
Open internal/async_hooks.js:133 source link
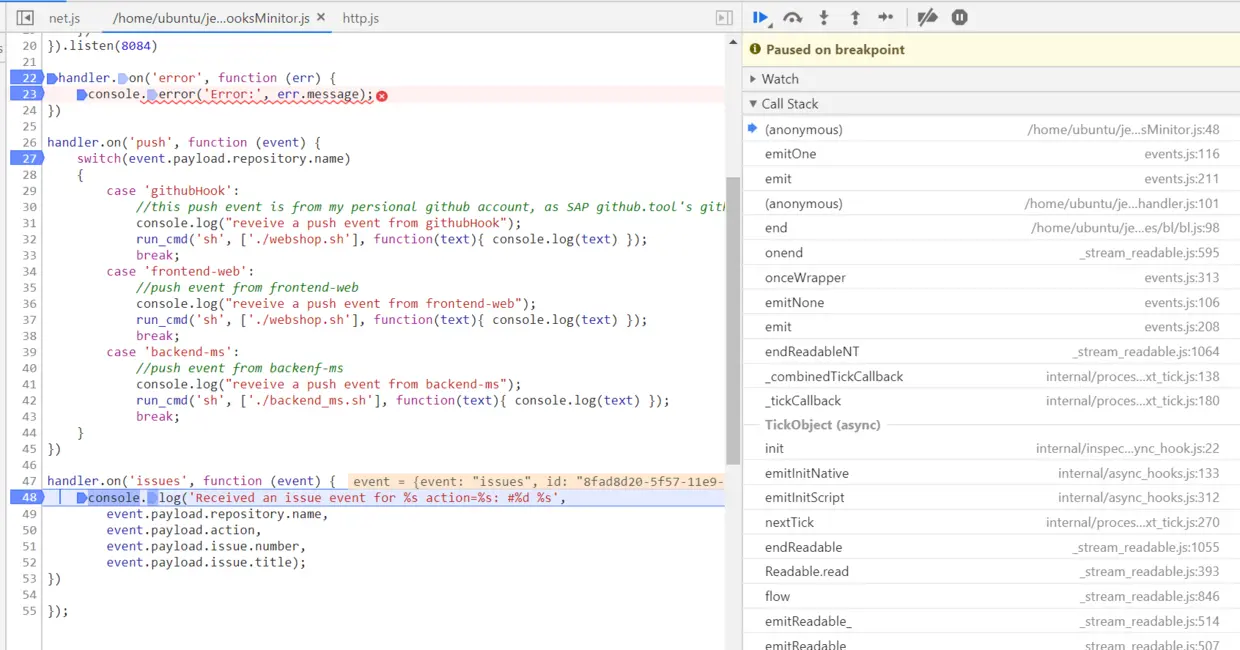pos(1139,473)
